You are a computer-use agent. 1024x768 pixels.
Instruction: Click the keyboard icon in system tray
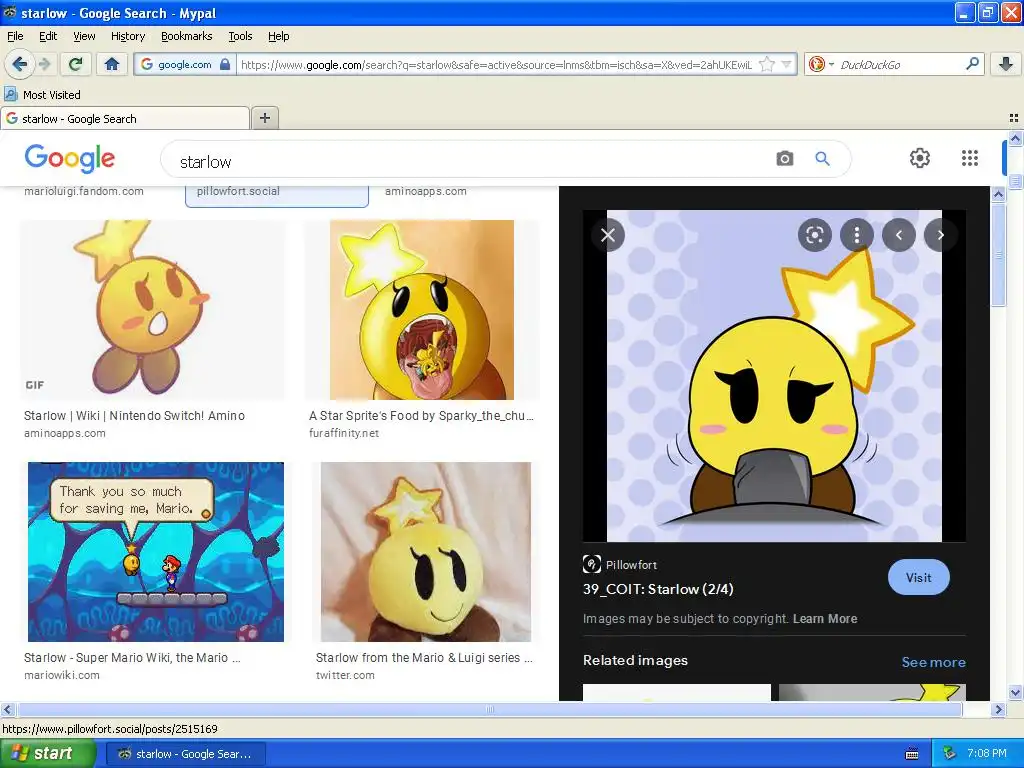[x=912, y=754]
